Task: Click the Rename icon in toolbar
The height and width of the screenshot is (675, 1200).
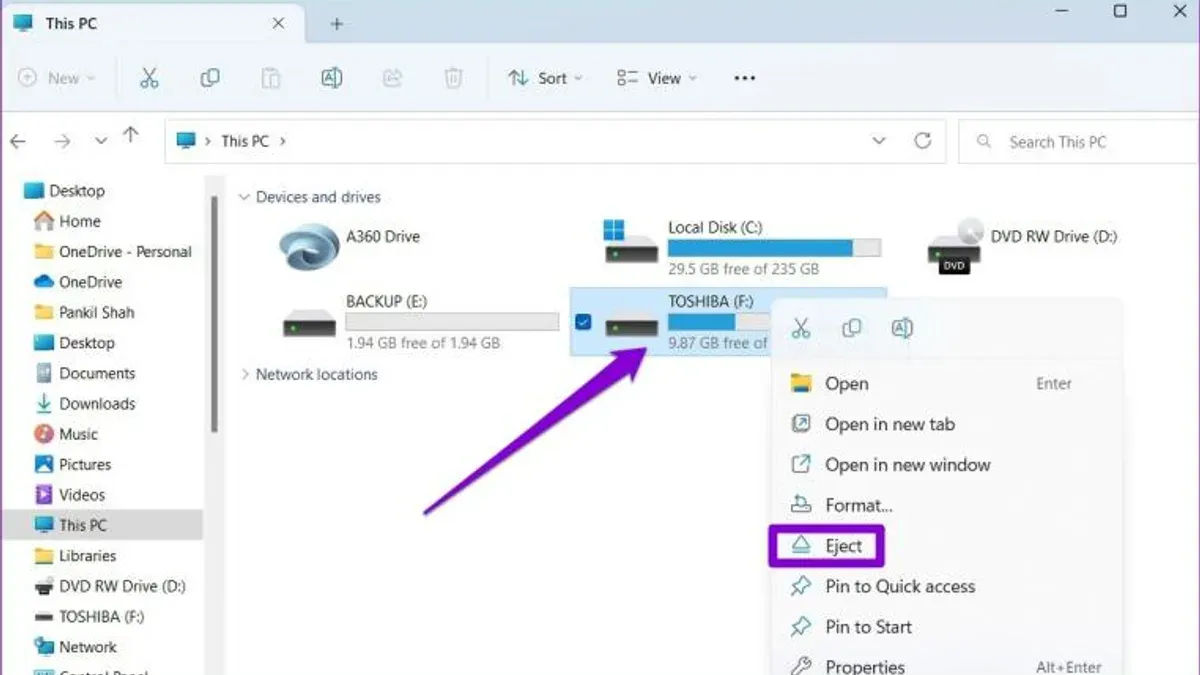Action: coord(331,78)
